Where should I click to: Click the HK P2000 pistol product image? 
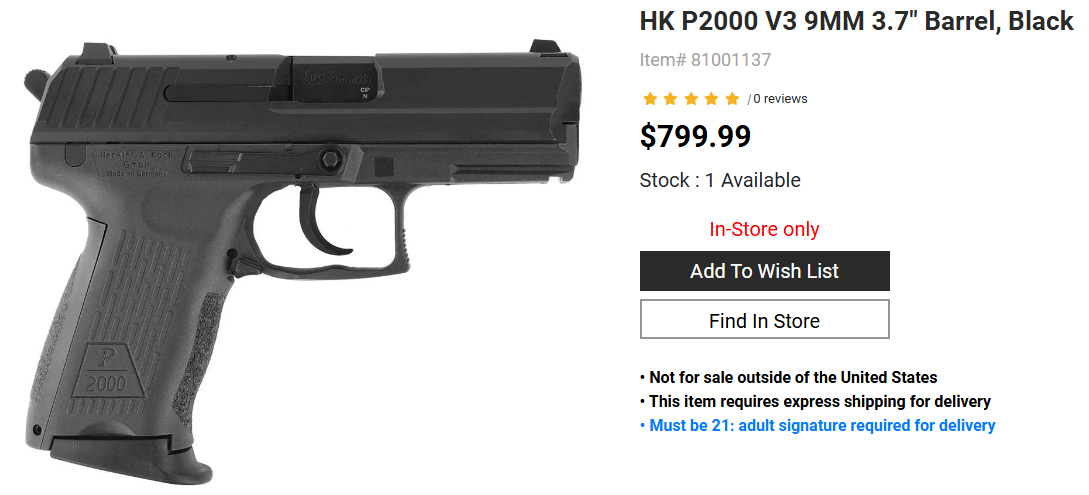(303, 260)
